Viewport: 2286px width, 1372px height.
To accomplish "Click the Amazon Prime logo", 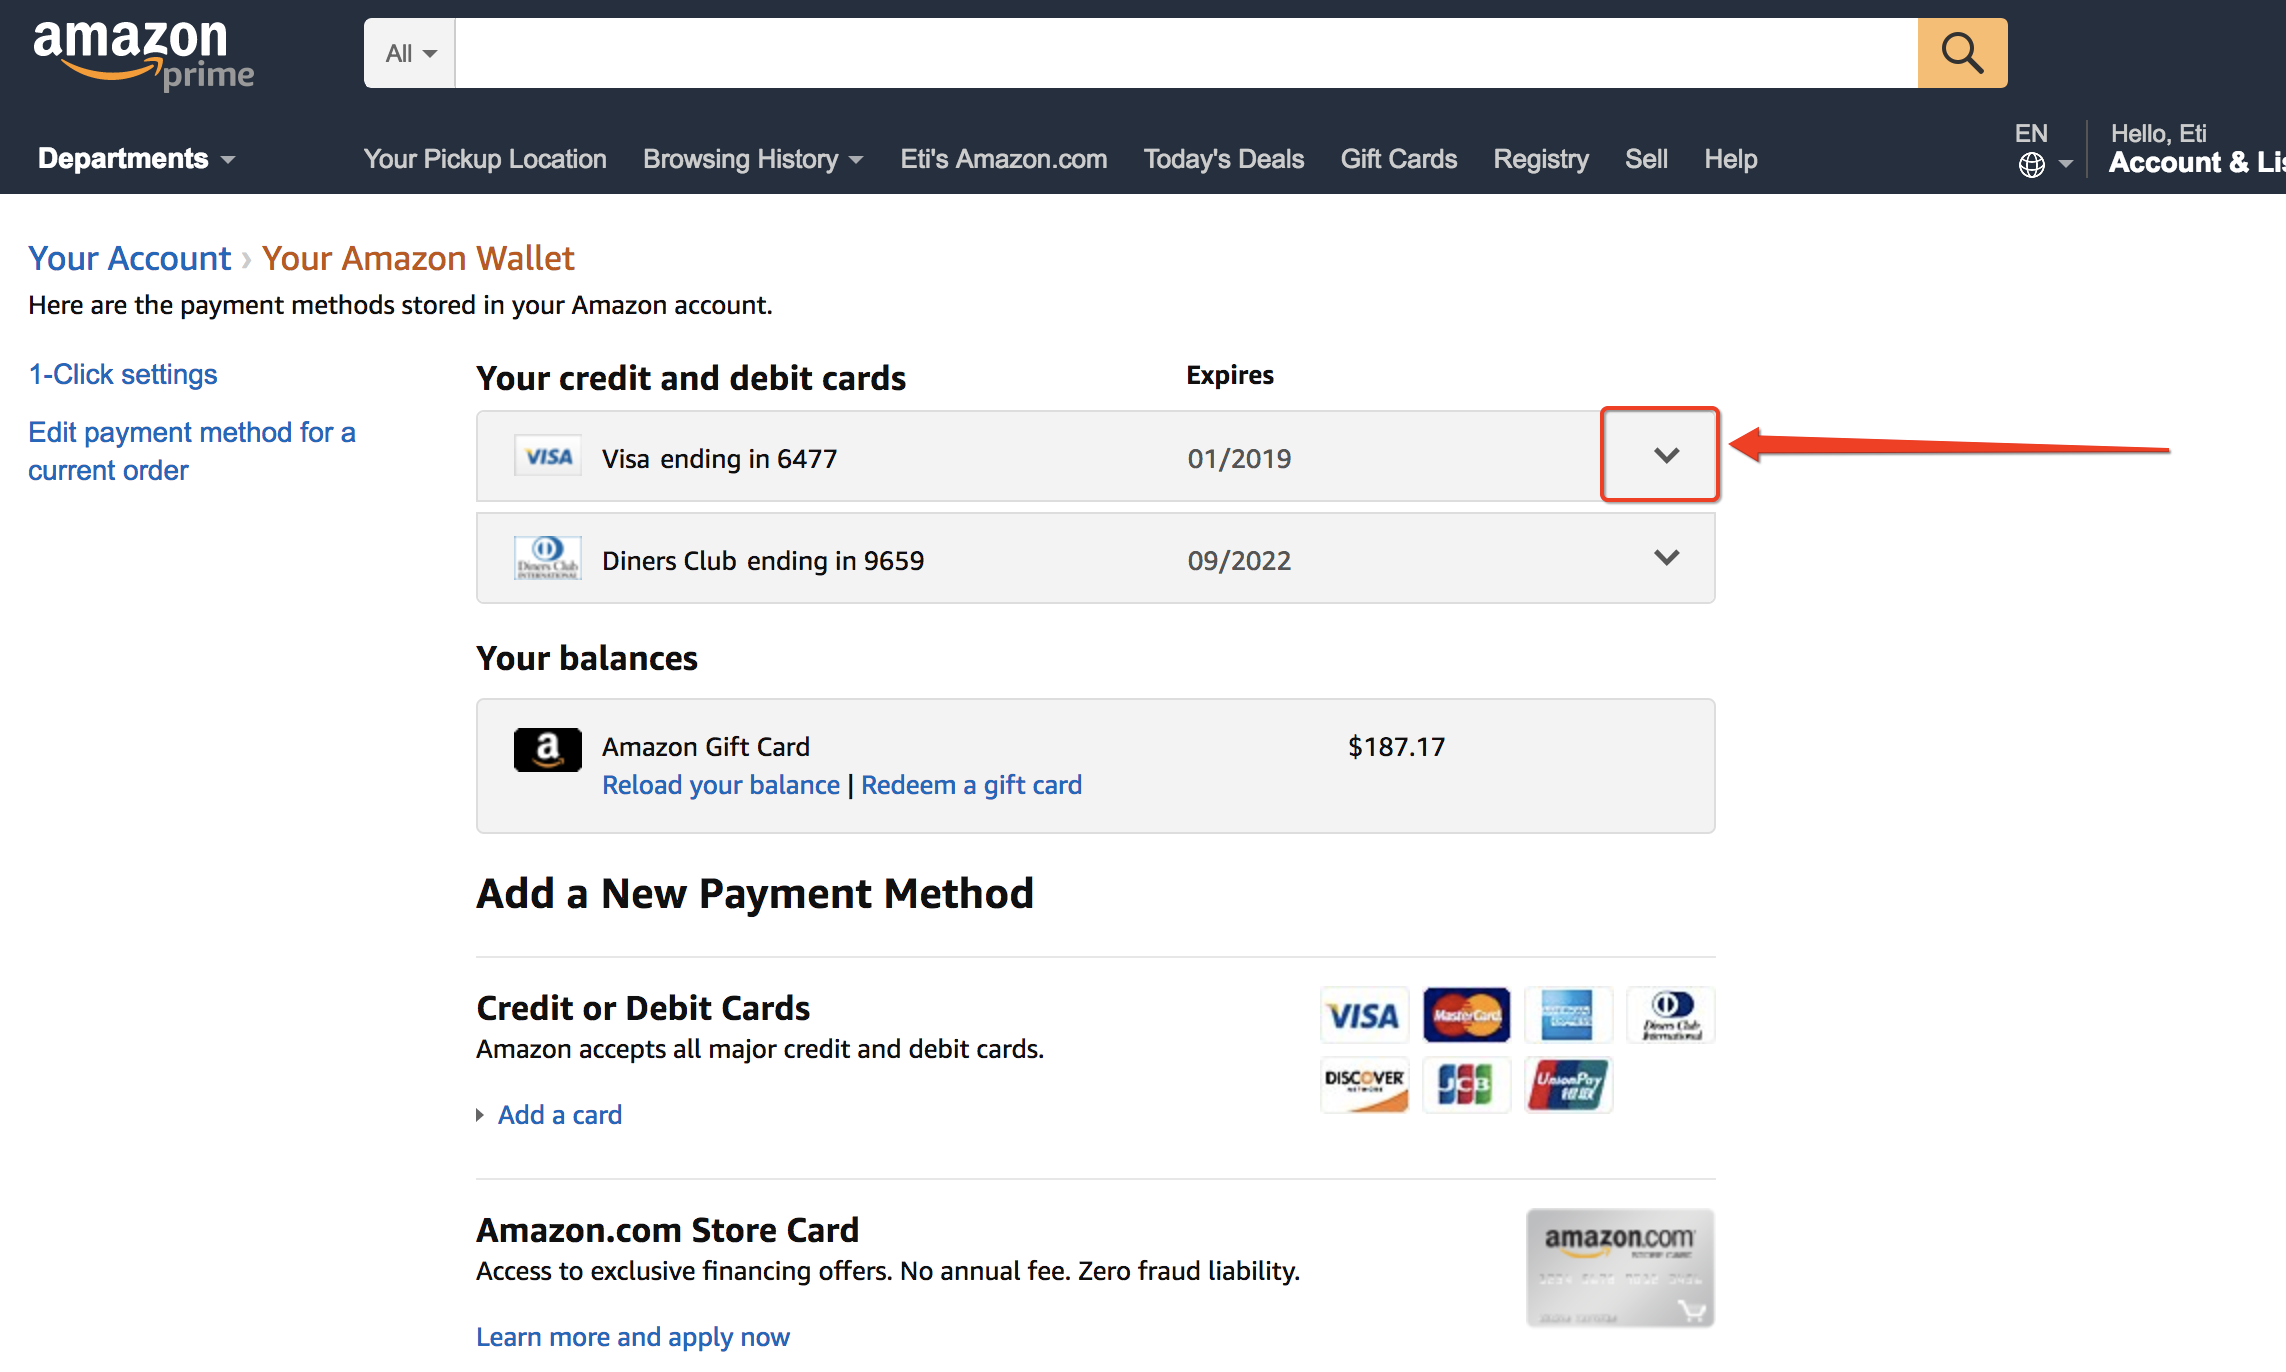I will click(x=143, y=55).
